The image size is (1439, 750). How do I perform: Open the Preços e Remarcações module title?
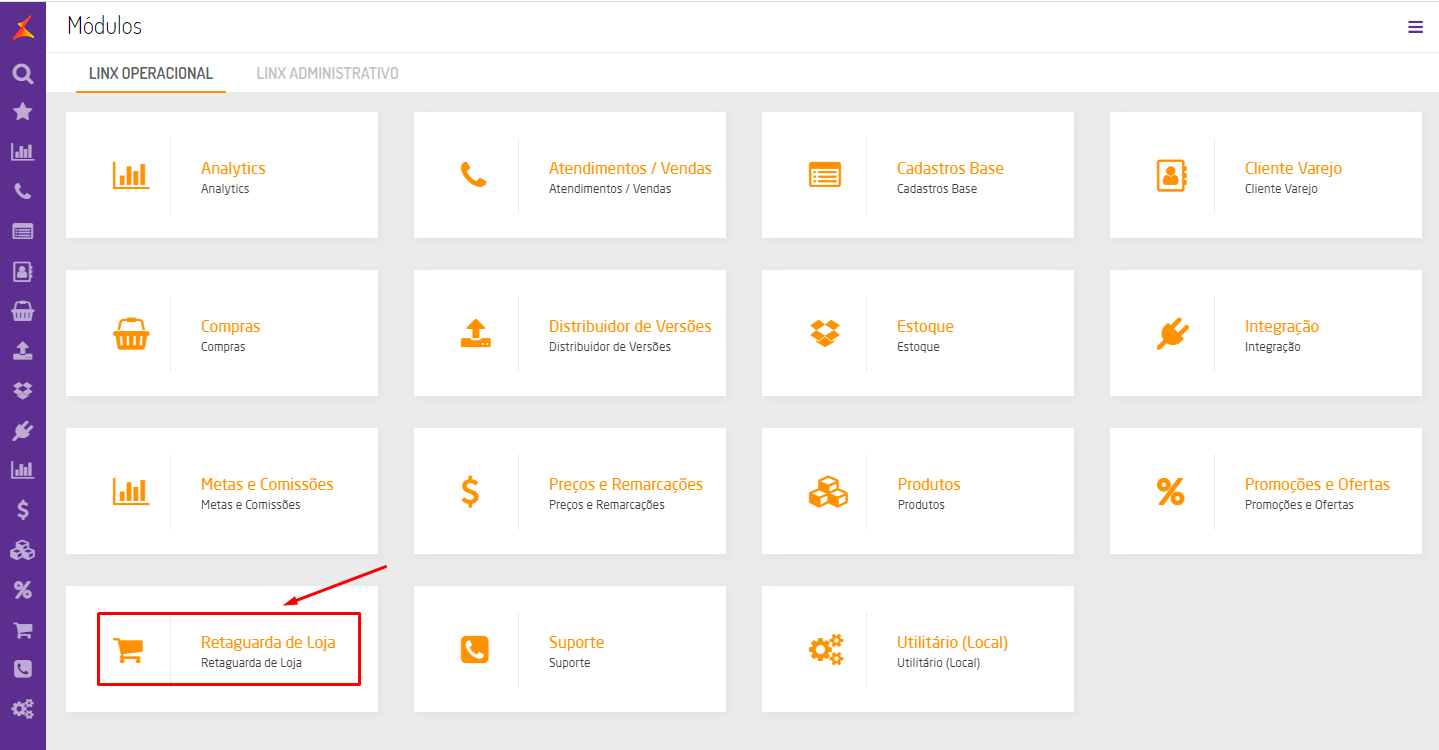point(626,484)
